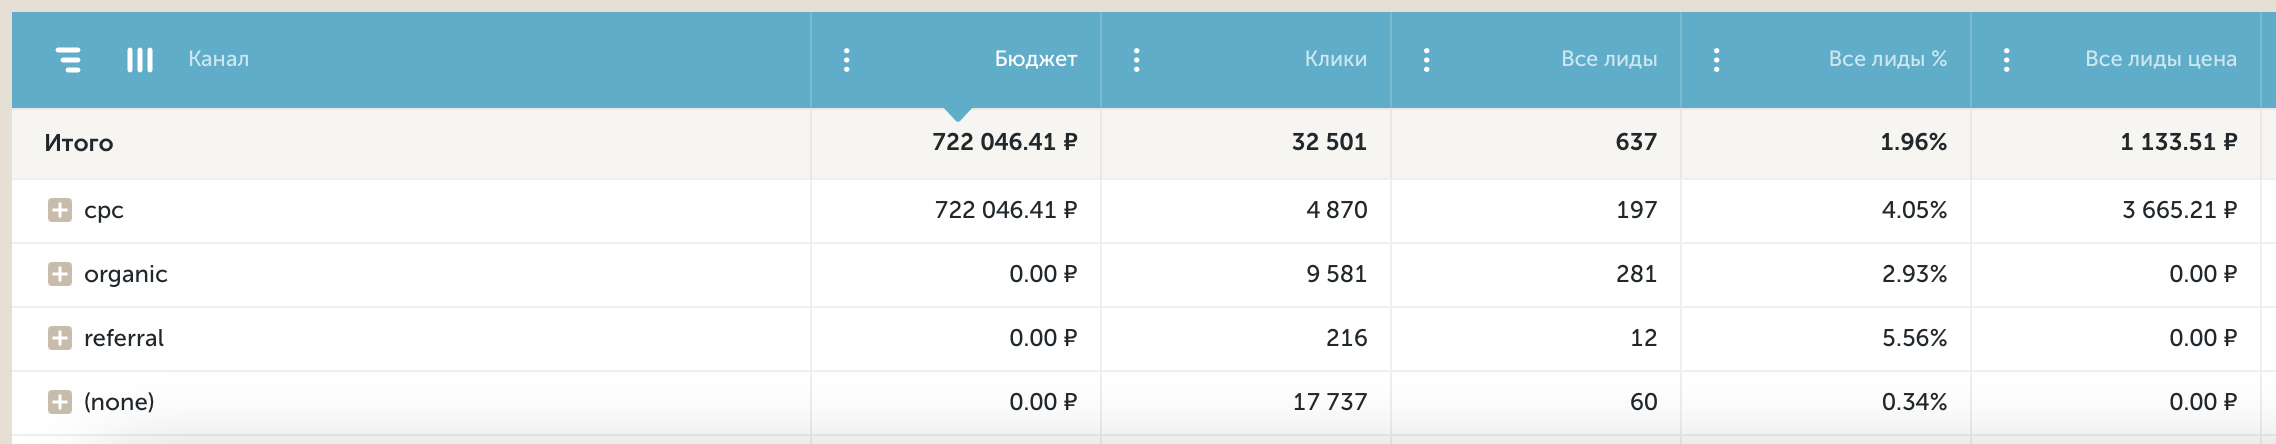Click the cpc budget value 722 046.41 ₽
The width and height of the screenshot is (2276, 444).
click(x=1005, y=210)
